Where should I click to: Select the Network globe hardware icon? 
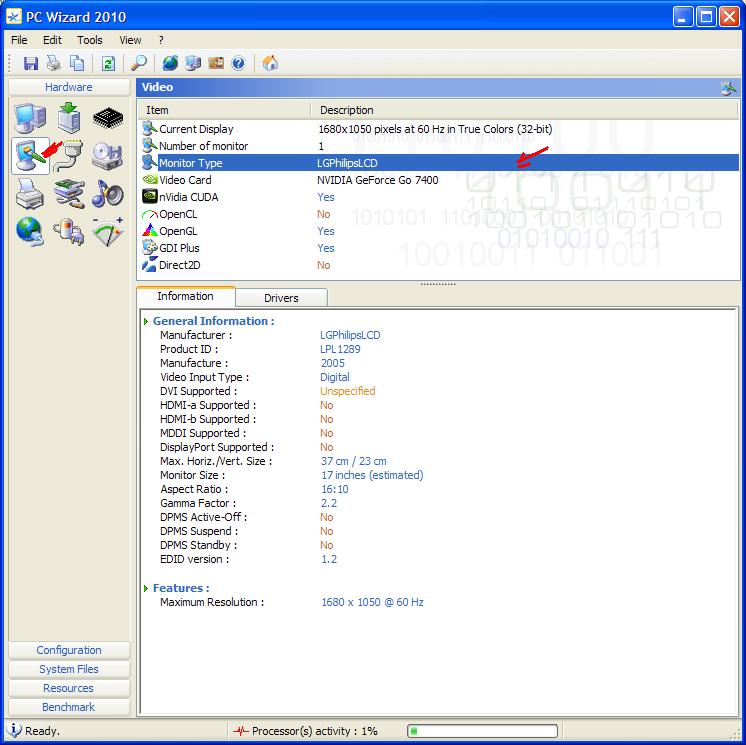tap(30, 232)
